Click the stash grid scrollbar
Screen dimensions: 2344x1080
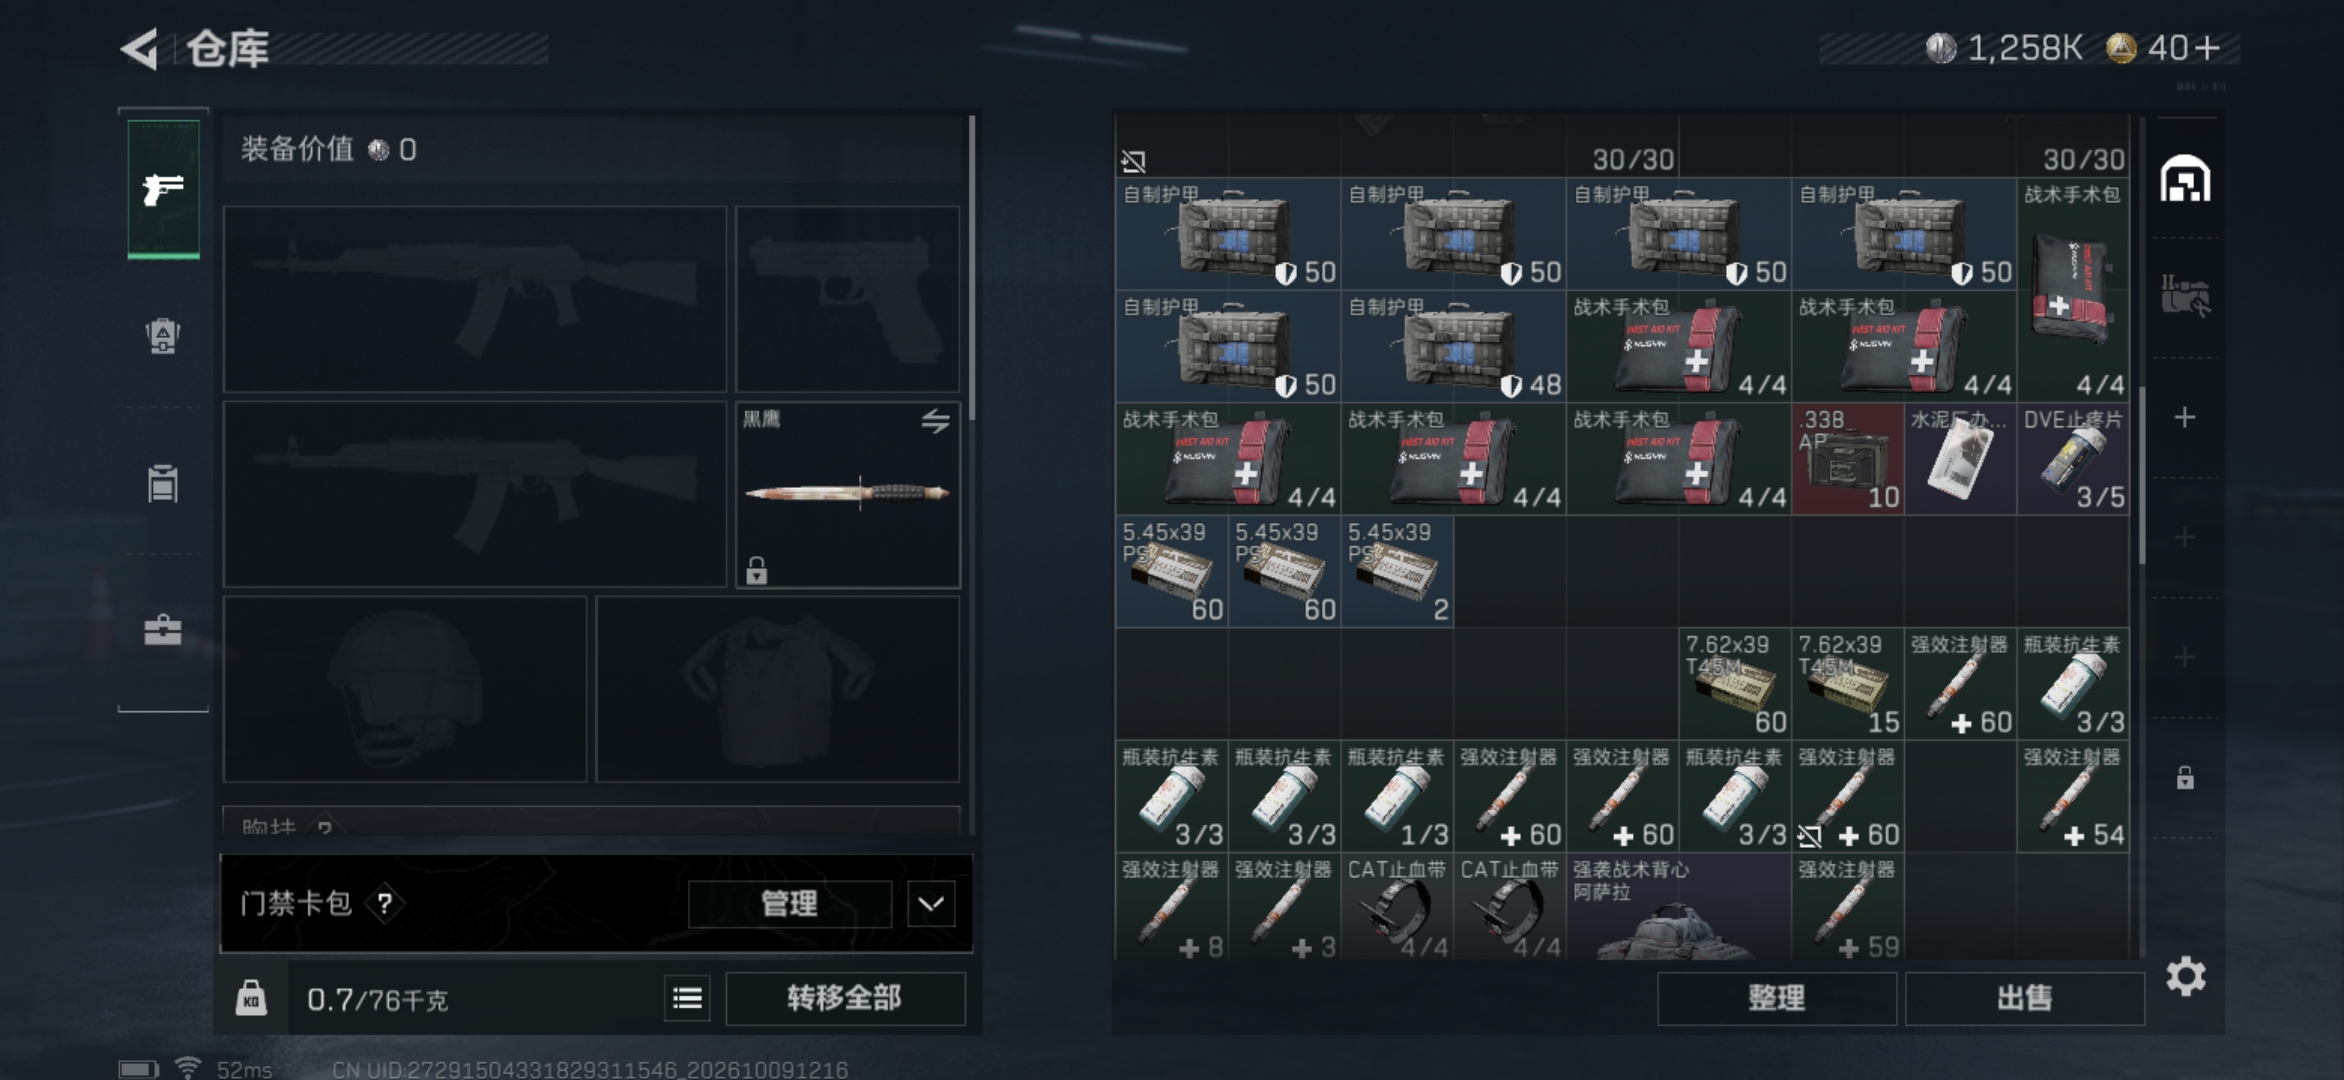(x=2142, y=475)
